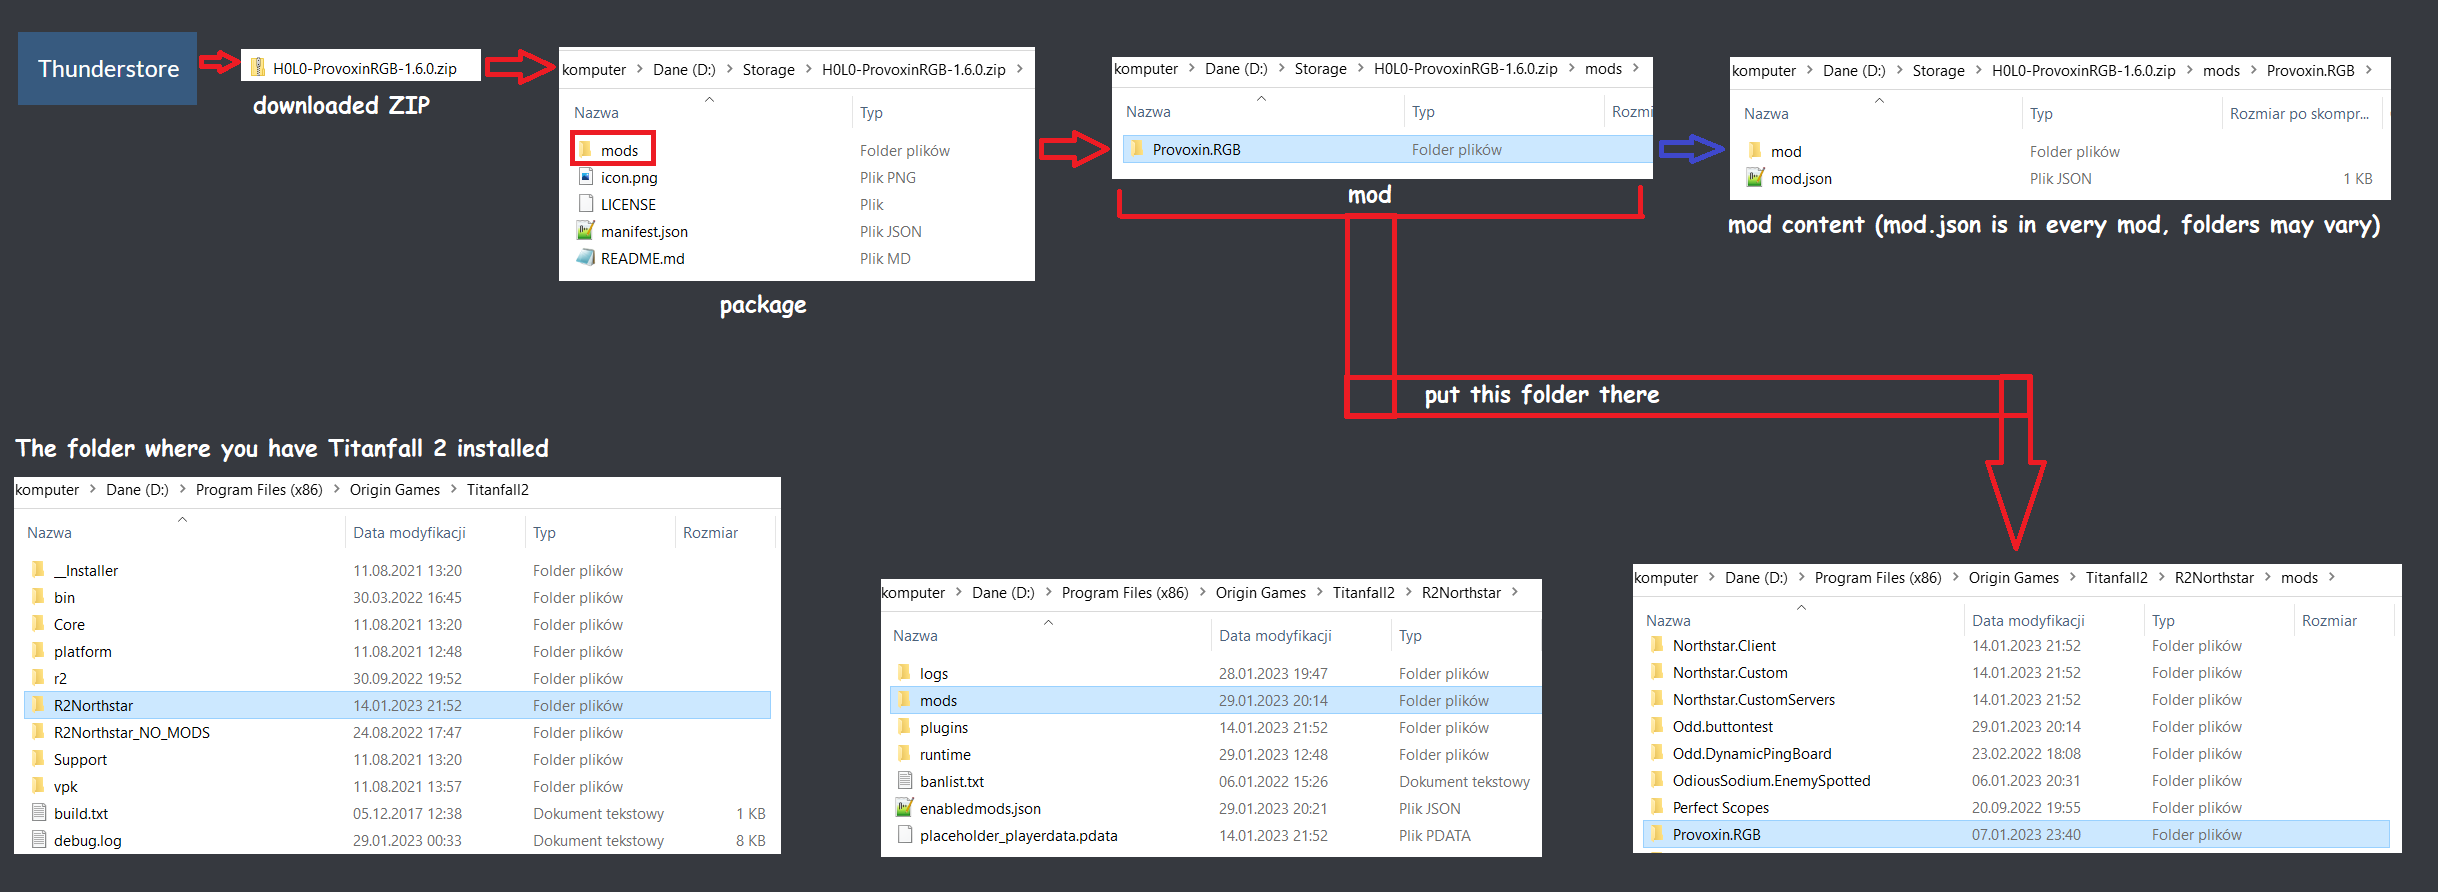Image resolution: width=2438 pixels, height=892 pixels.
Task: Open the mods folder icon in the package window
Action: click(x=586, y=149)
